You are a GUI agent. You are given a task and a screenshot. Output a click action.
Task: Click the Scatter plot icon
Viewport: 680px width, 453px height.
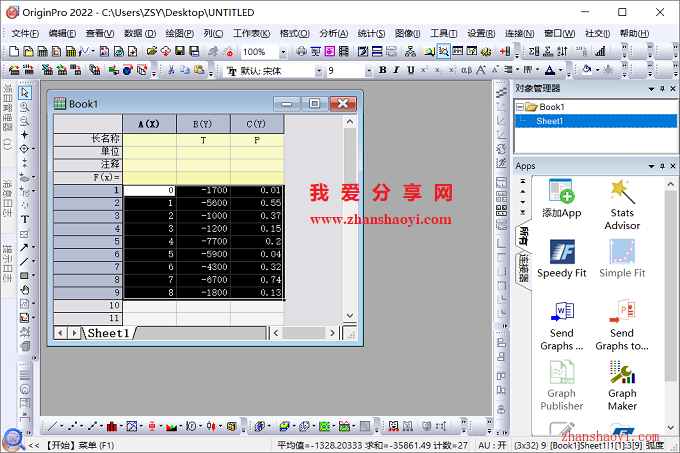pos(72,427)
